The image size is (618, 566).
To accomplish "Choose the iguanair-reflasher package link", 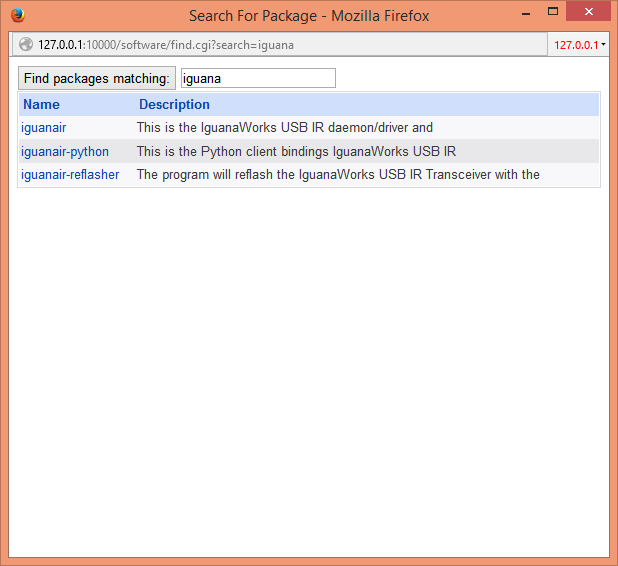I will tap(70, 175).
